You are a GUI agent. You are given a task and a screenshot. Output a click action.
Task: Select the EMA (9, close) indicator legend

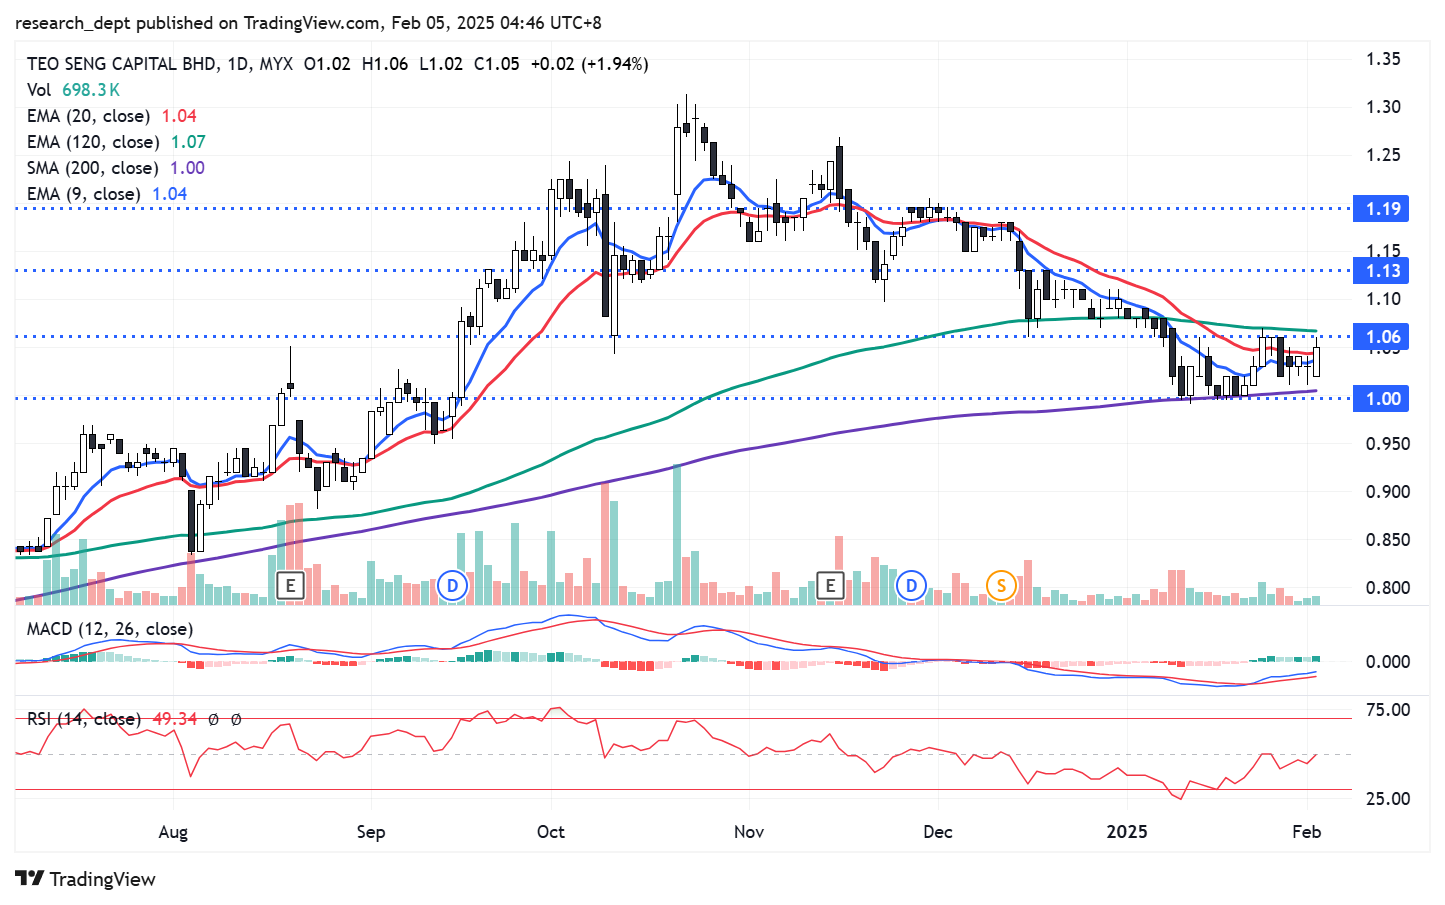pos(84,194)
